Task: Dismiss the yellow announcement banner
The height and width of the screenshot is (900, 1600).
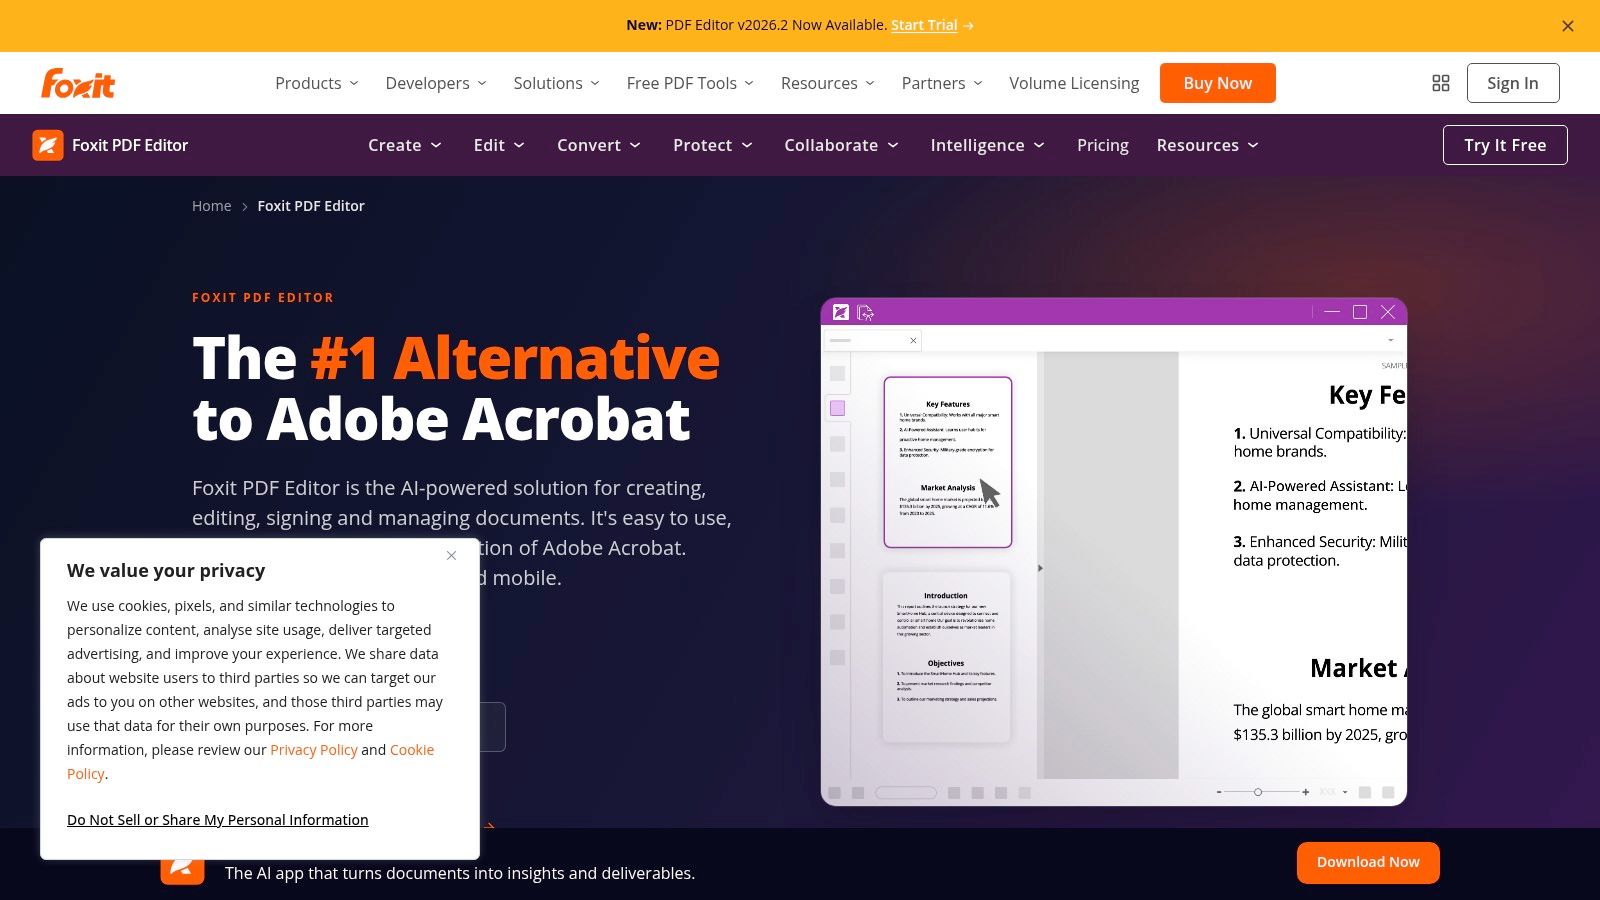Action: point(1568,26)
